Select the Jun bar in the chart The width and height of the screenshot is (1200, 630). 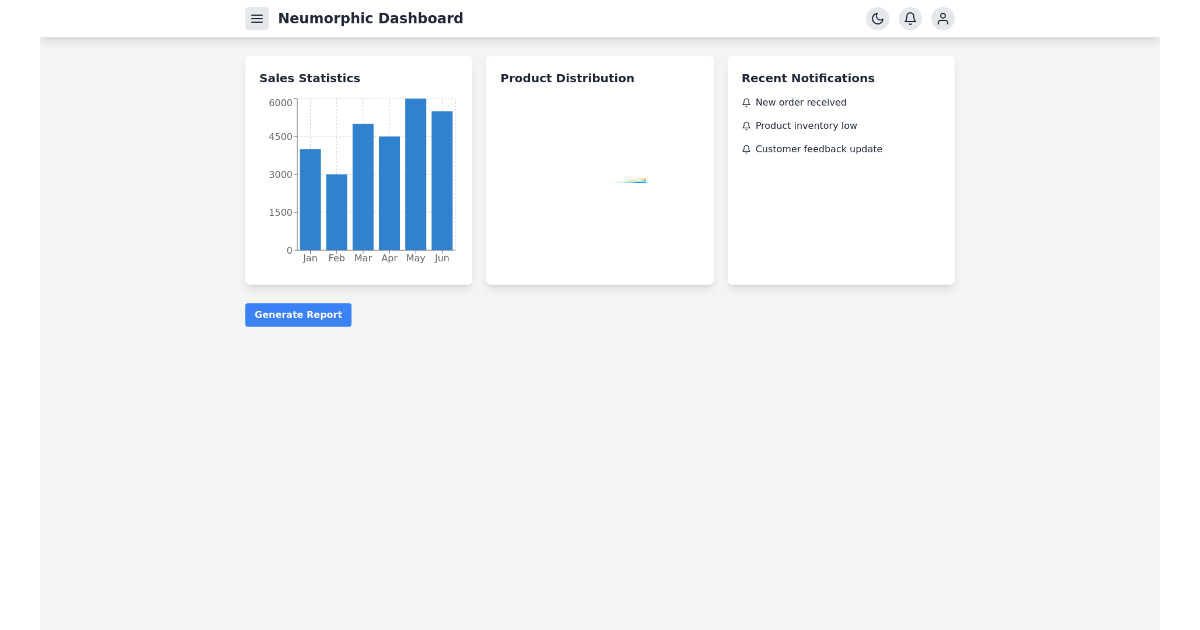[x=441, y=180]
